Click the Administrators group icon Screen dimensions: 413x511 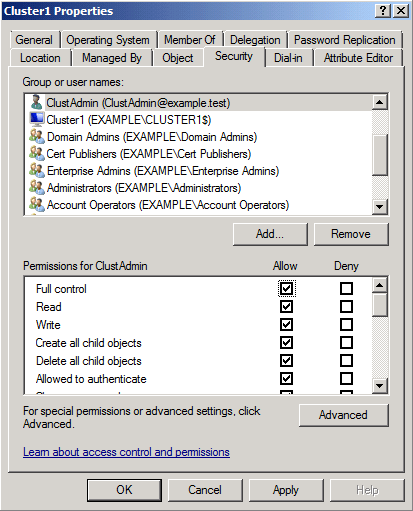pyautogui.click(x=37, y=187)
